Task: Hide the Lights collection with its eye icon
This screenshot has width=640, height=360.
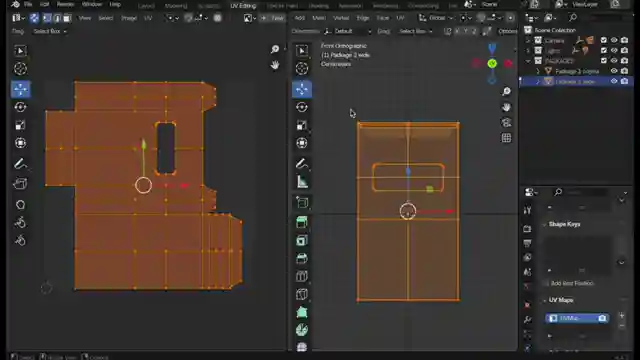Action: [614, 50]
